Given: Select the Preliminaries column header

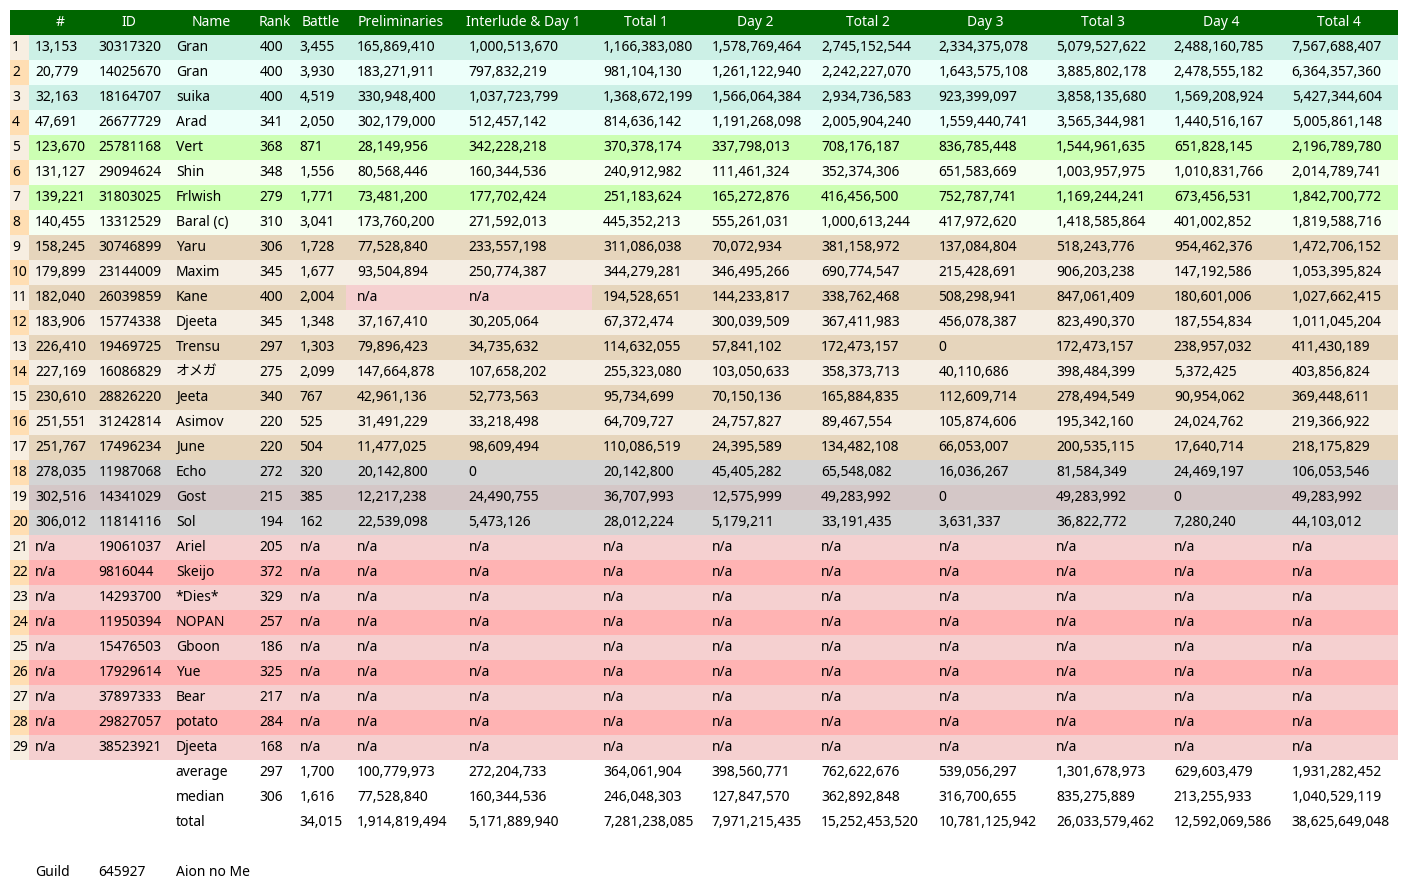Looking at the screenshot, I should 400,21.
